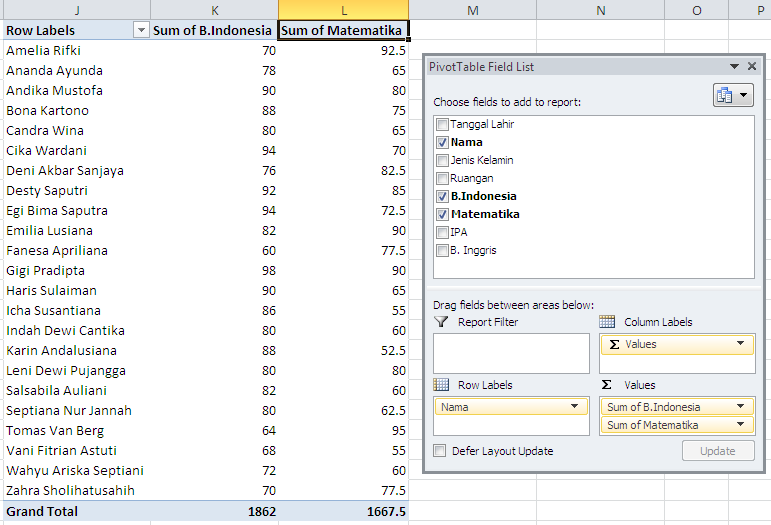Select column N header
The height and width of the screenshot is (525, 771).
coord(600,10)
